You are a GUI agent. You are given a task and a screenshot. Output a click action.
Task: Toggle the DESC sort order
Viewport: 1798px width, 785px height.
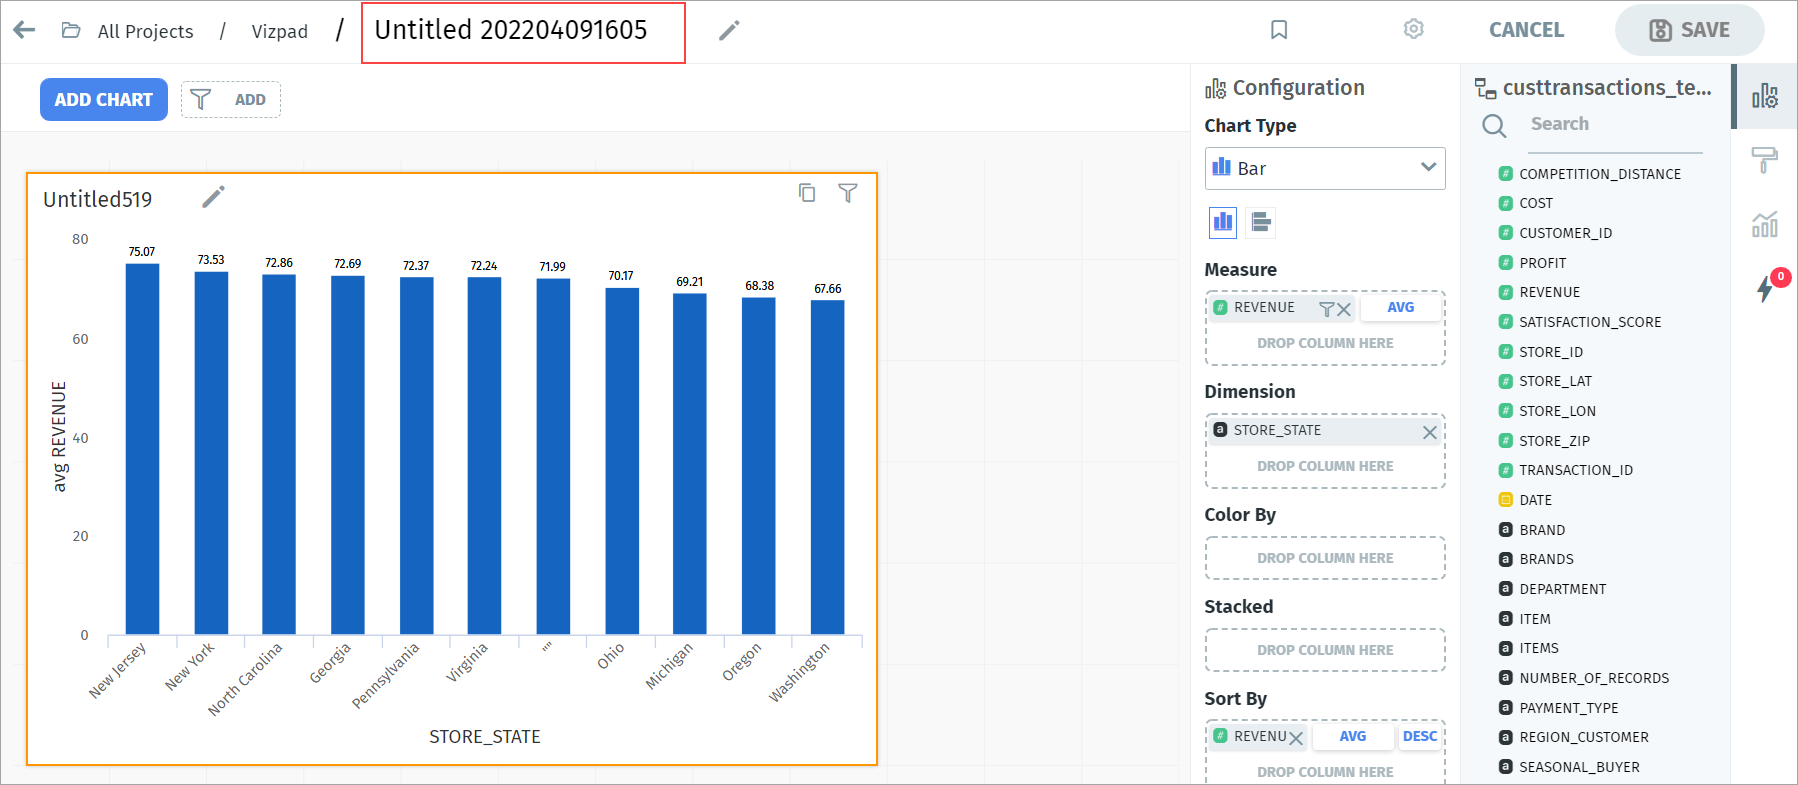tap(1420, 736)
